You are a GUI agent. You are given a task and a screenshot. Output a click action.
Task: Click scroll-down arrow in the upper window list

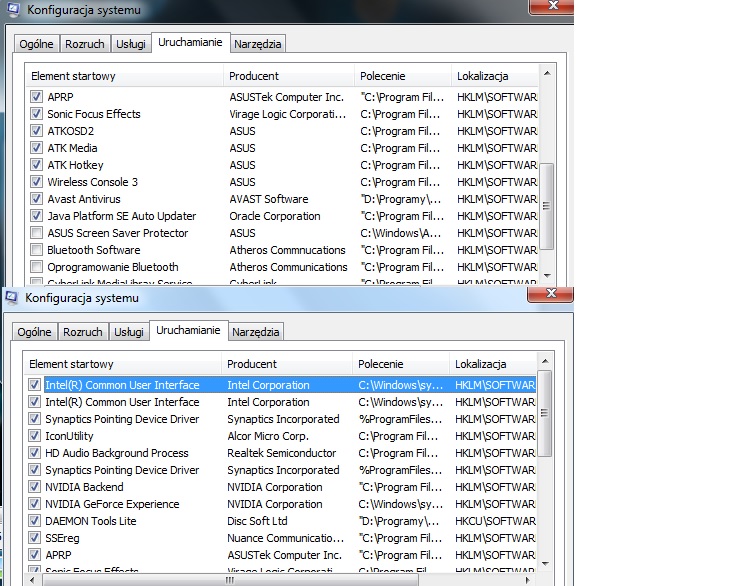547,275
